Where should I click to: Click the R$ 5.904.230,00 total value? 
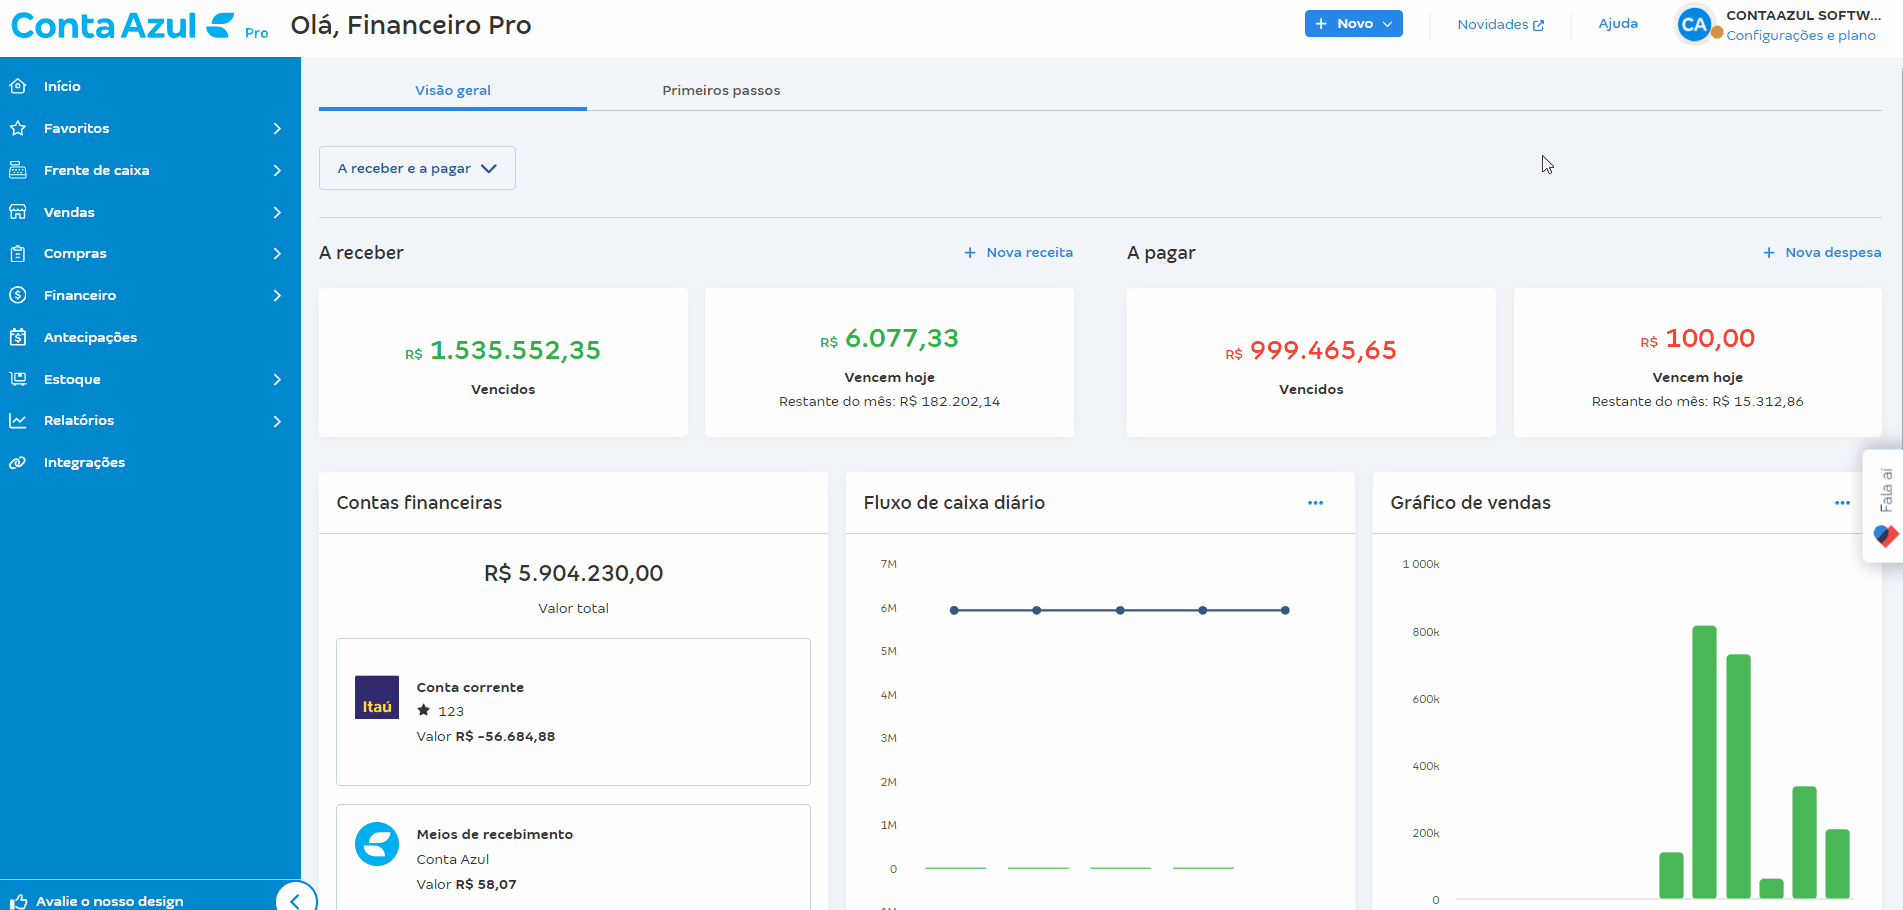point(573,573)
